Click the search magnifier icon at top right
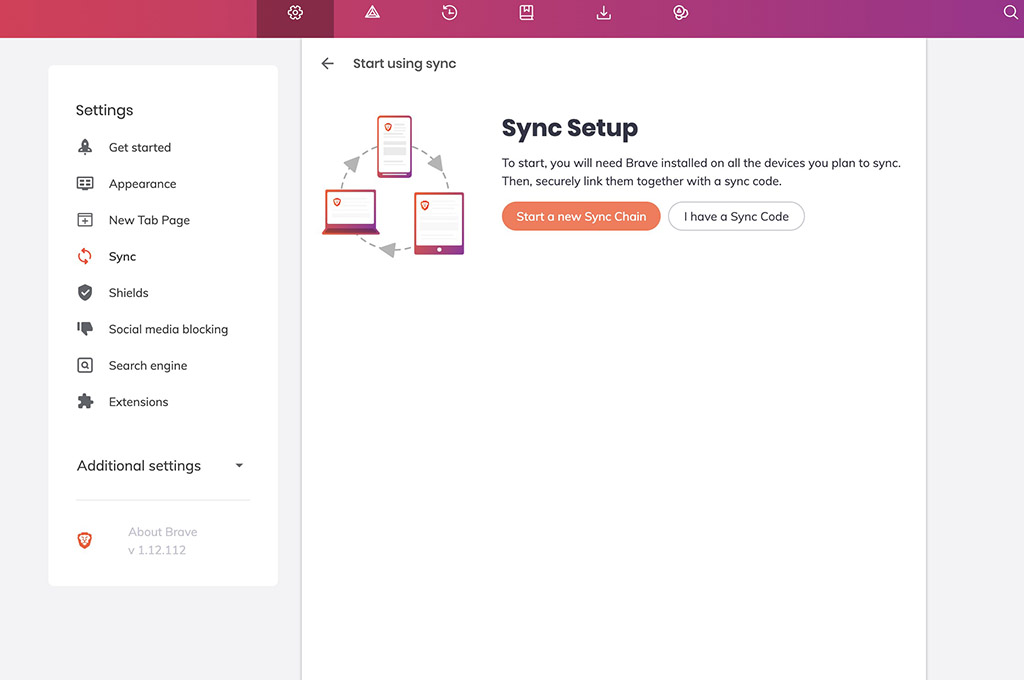Screen dimensions: 1024x680 (1010, 13)
